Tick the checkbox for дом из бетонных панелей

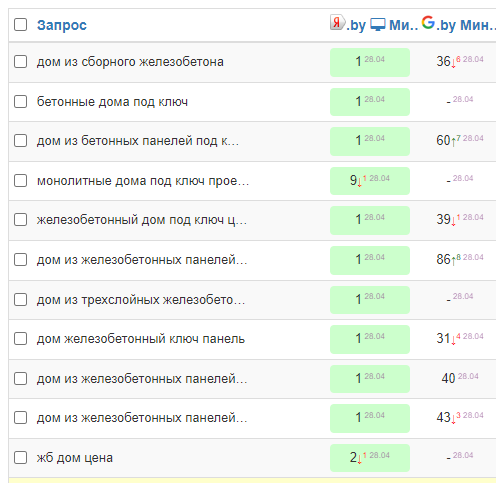point(21,141)
